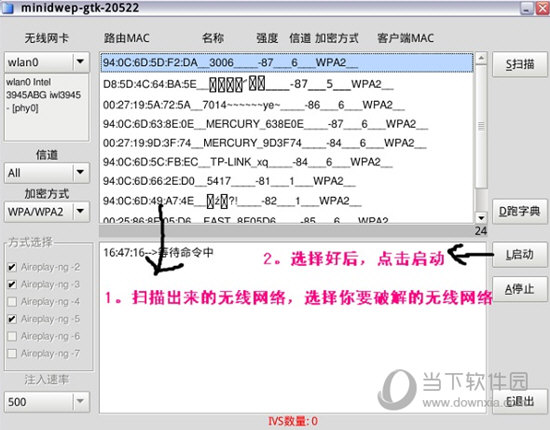Minimize the minidwep-gtk window

pyautogui.click(x=526, y=8)
